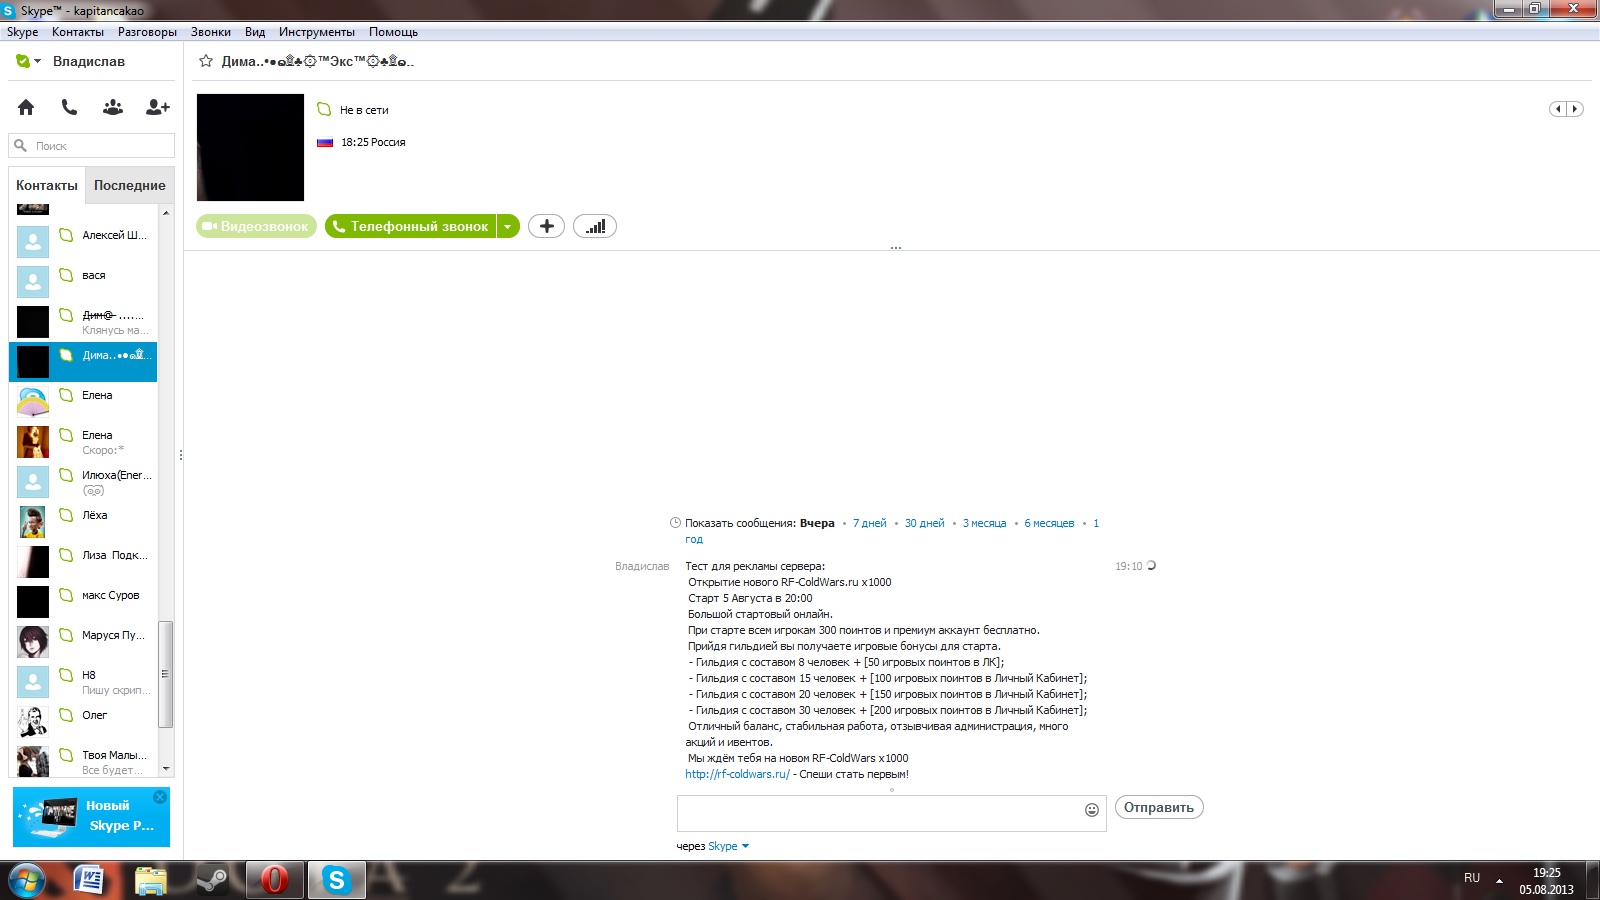Open the call phones dial icon
Viewport: 1600px width, 900px height.
tap(69, 107)
